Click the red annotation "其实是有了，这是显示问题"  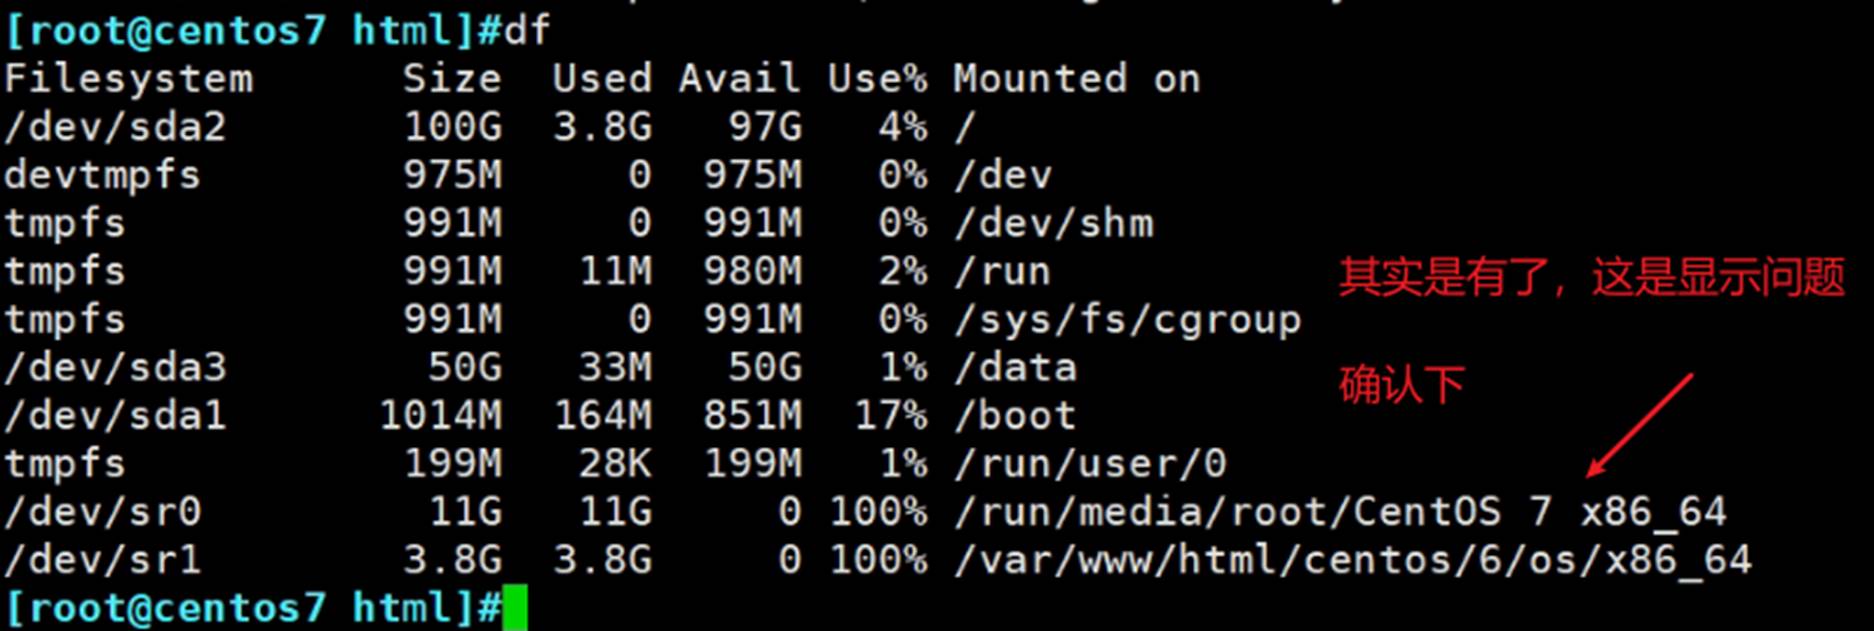click(x=1591, y=277)
